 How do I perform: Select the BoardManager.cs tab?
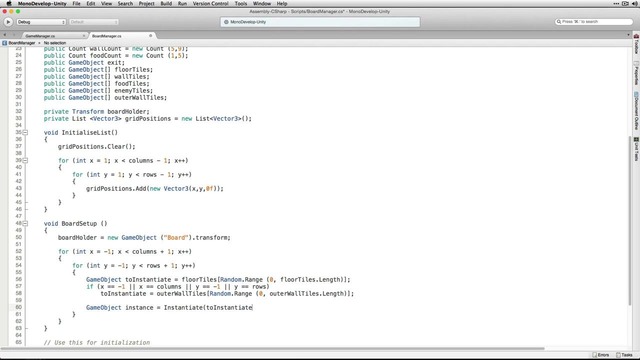pos(107,36)
